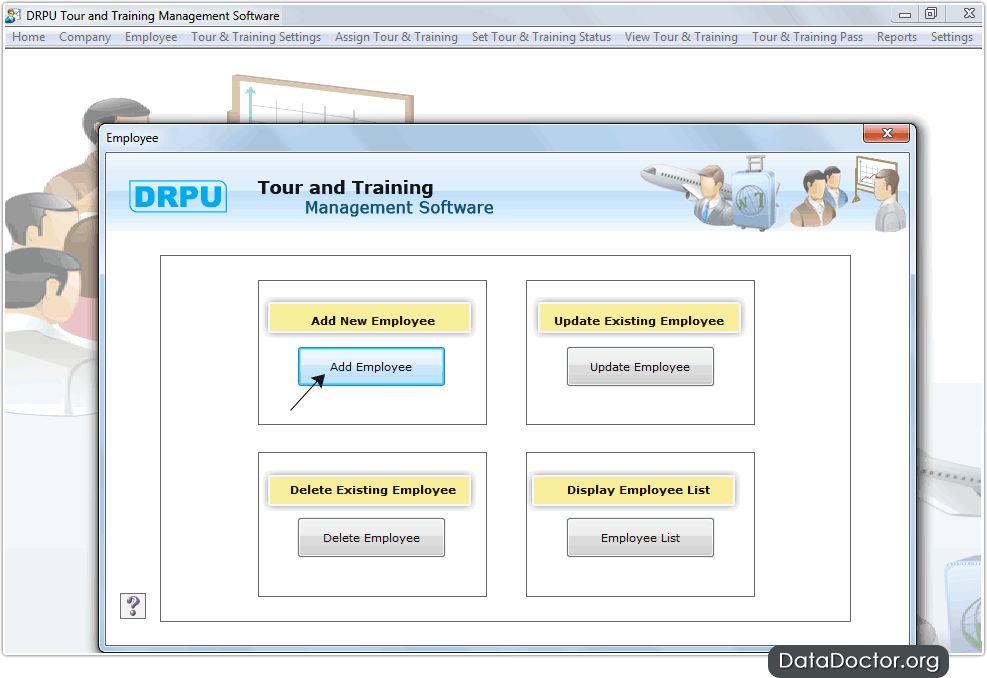Screen dimensions: 987x678
Task: Open Tour & Training Settings menu
Action: [256, 37]
